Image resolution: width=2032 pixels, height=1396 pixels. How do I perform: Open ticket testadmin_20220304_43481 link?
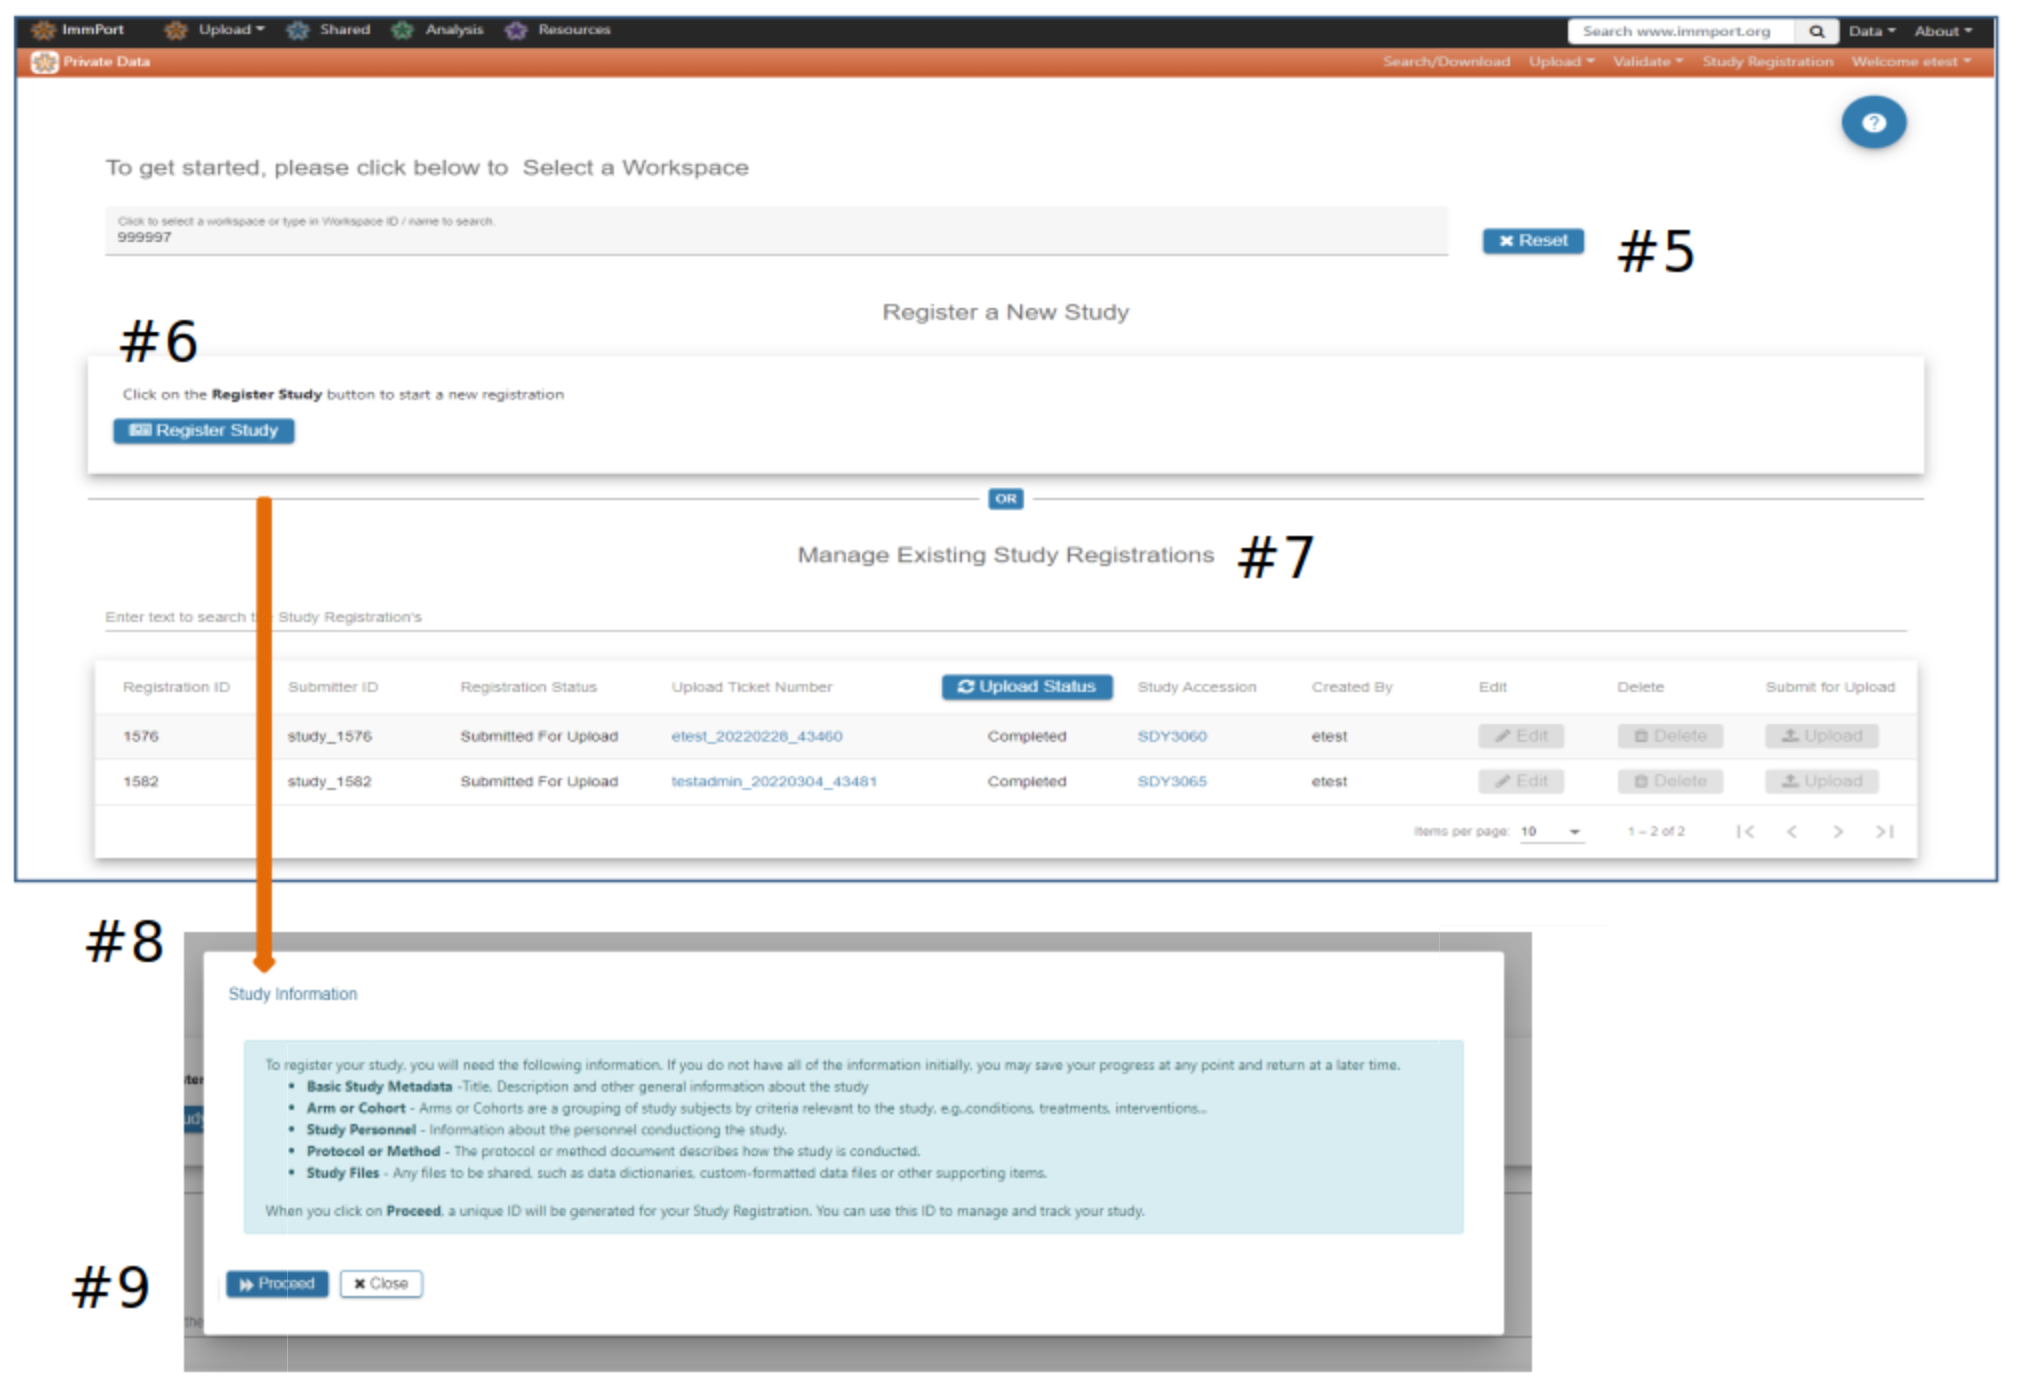coord(774,781)
